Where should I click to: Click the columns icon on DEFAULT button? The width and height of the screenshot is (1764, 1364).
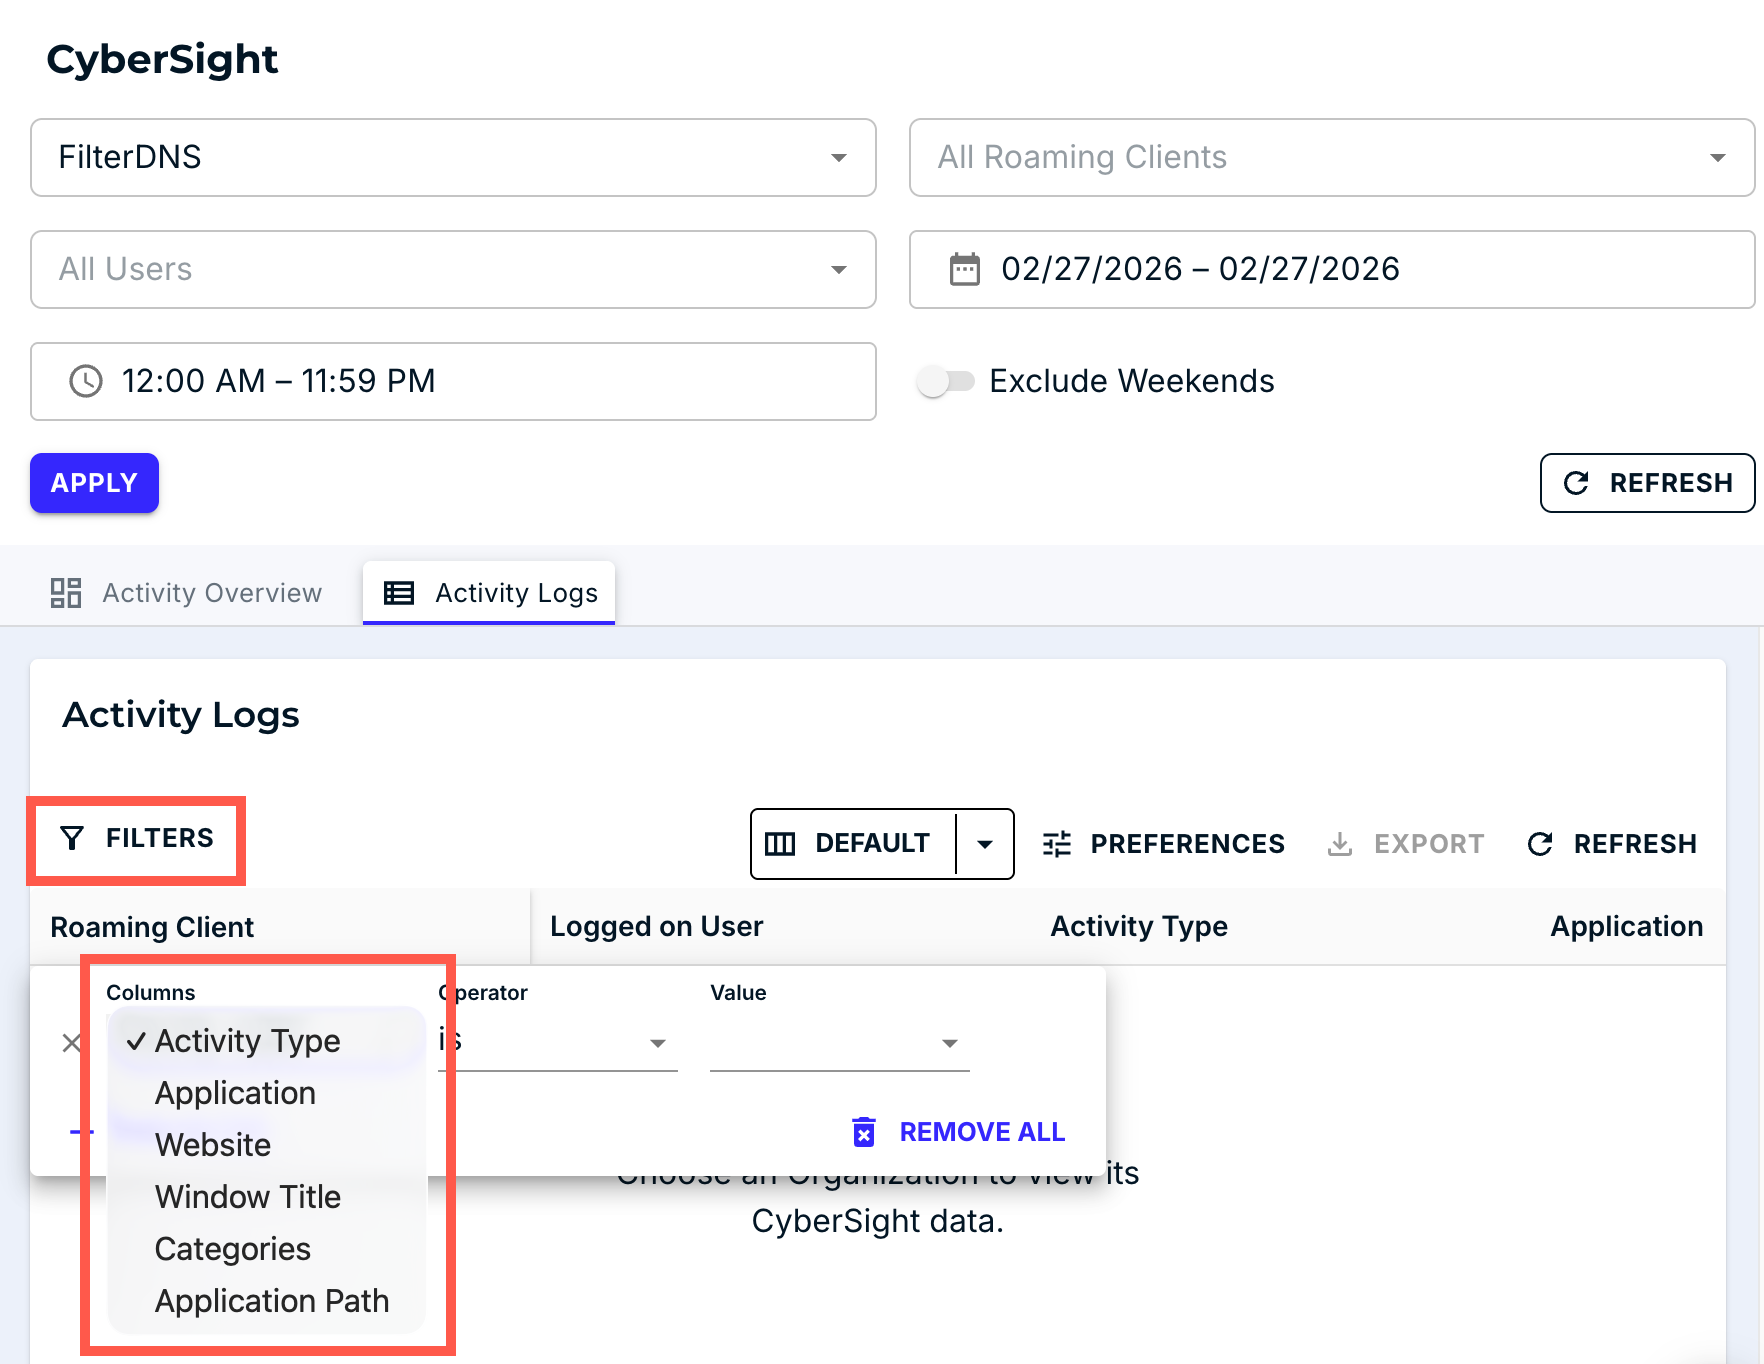780,844
